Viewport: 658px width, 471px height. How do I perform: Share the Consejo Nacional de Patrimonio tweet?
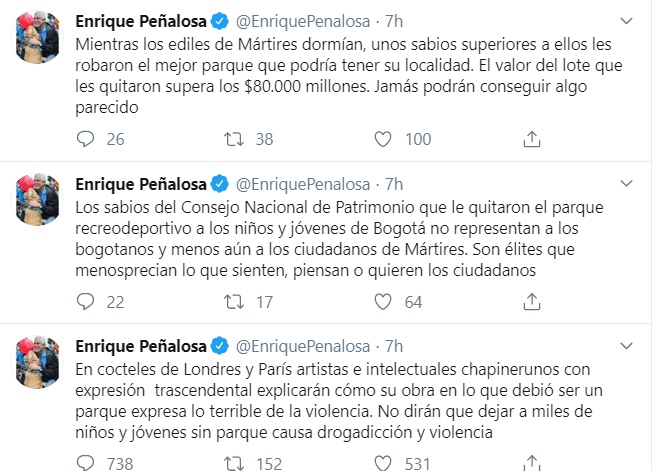(533, 302)
